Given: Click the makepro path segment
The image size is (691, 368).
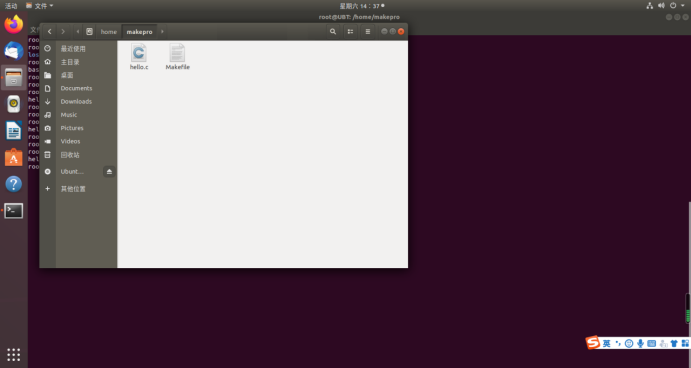Looking at the screenshot, I should point(139,32).
